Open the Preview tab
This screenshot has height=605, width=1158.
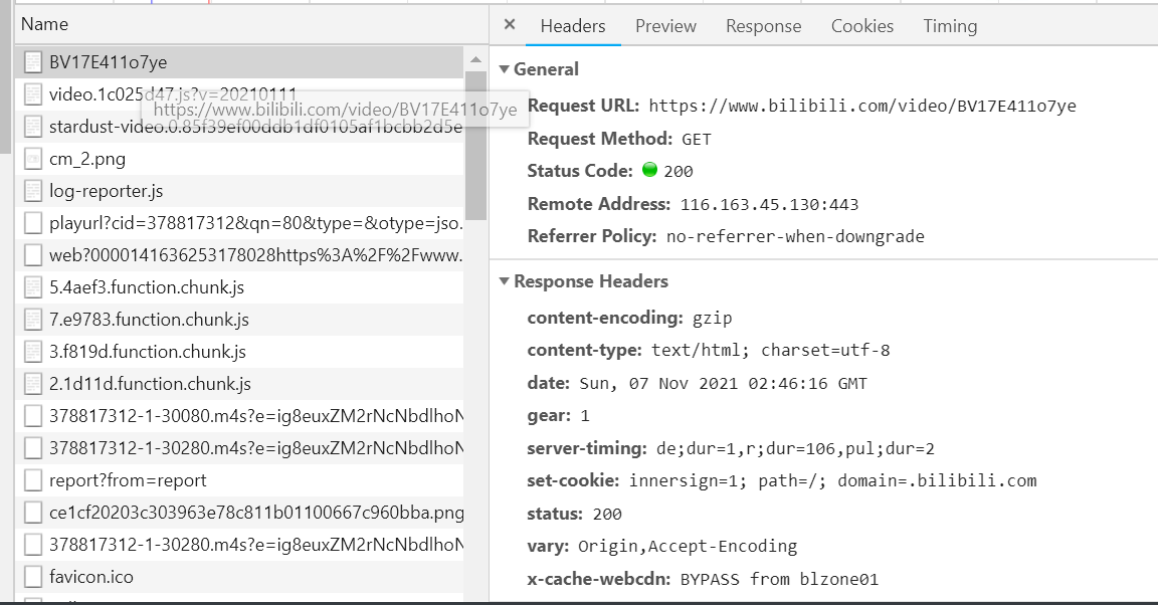tap(665, 26)
